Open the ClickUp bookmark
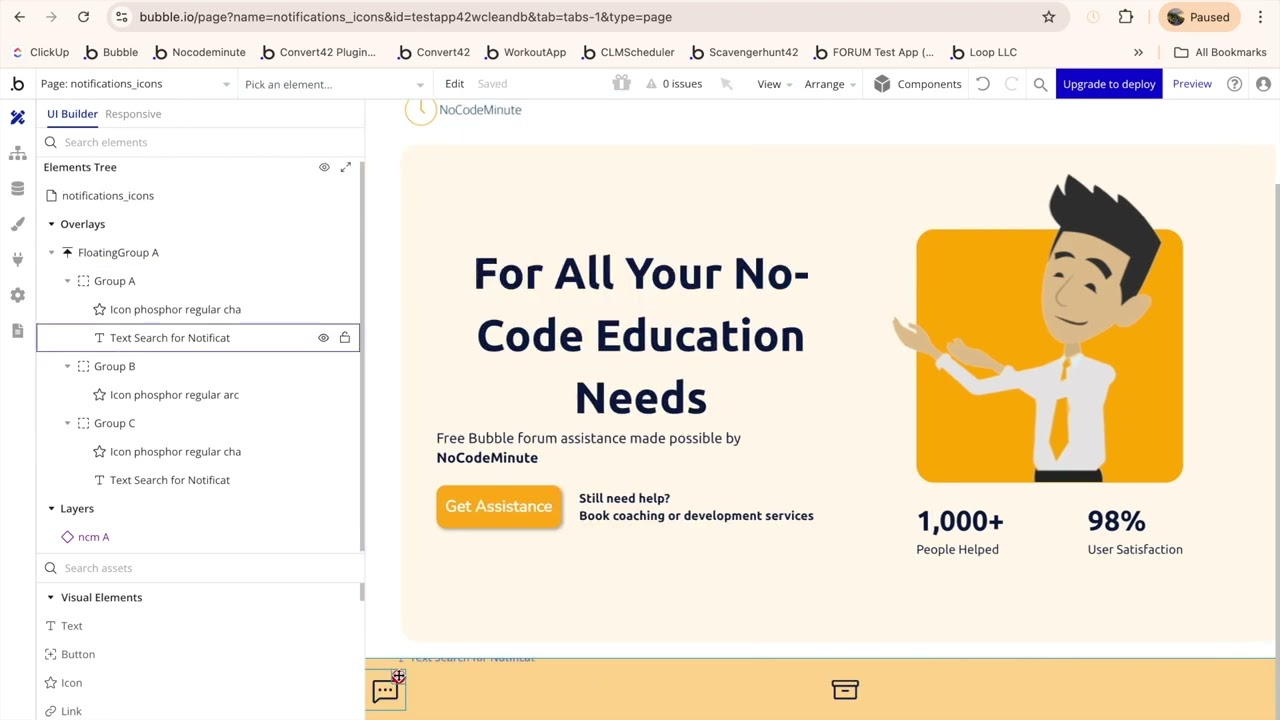Viewport: 1280px width, 720px height. tap(40, 52)
